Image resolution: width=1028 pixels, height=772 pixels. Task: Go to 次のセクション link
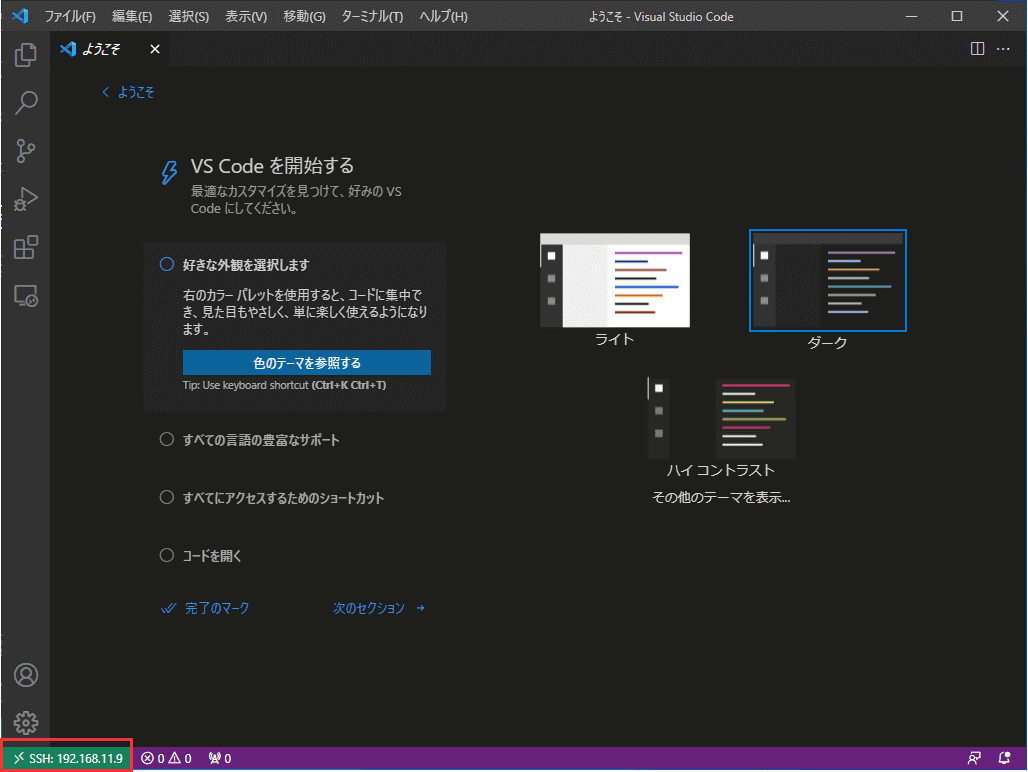378,608
